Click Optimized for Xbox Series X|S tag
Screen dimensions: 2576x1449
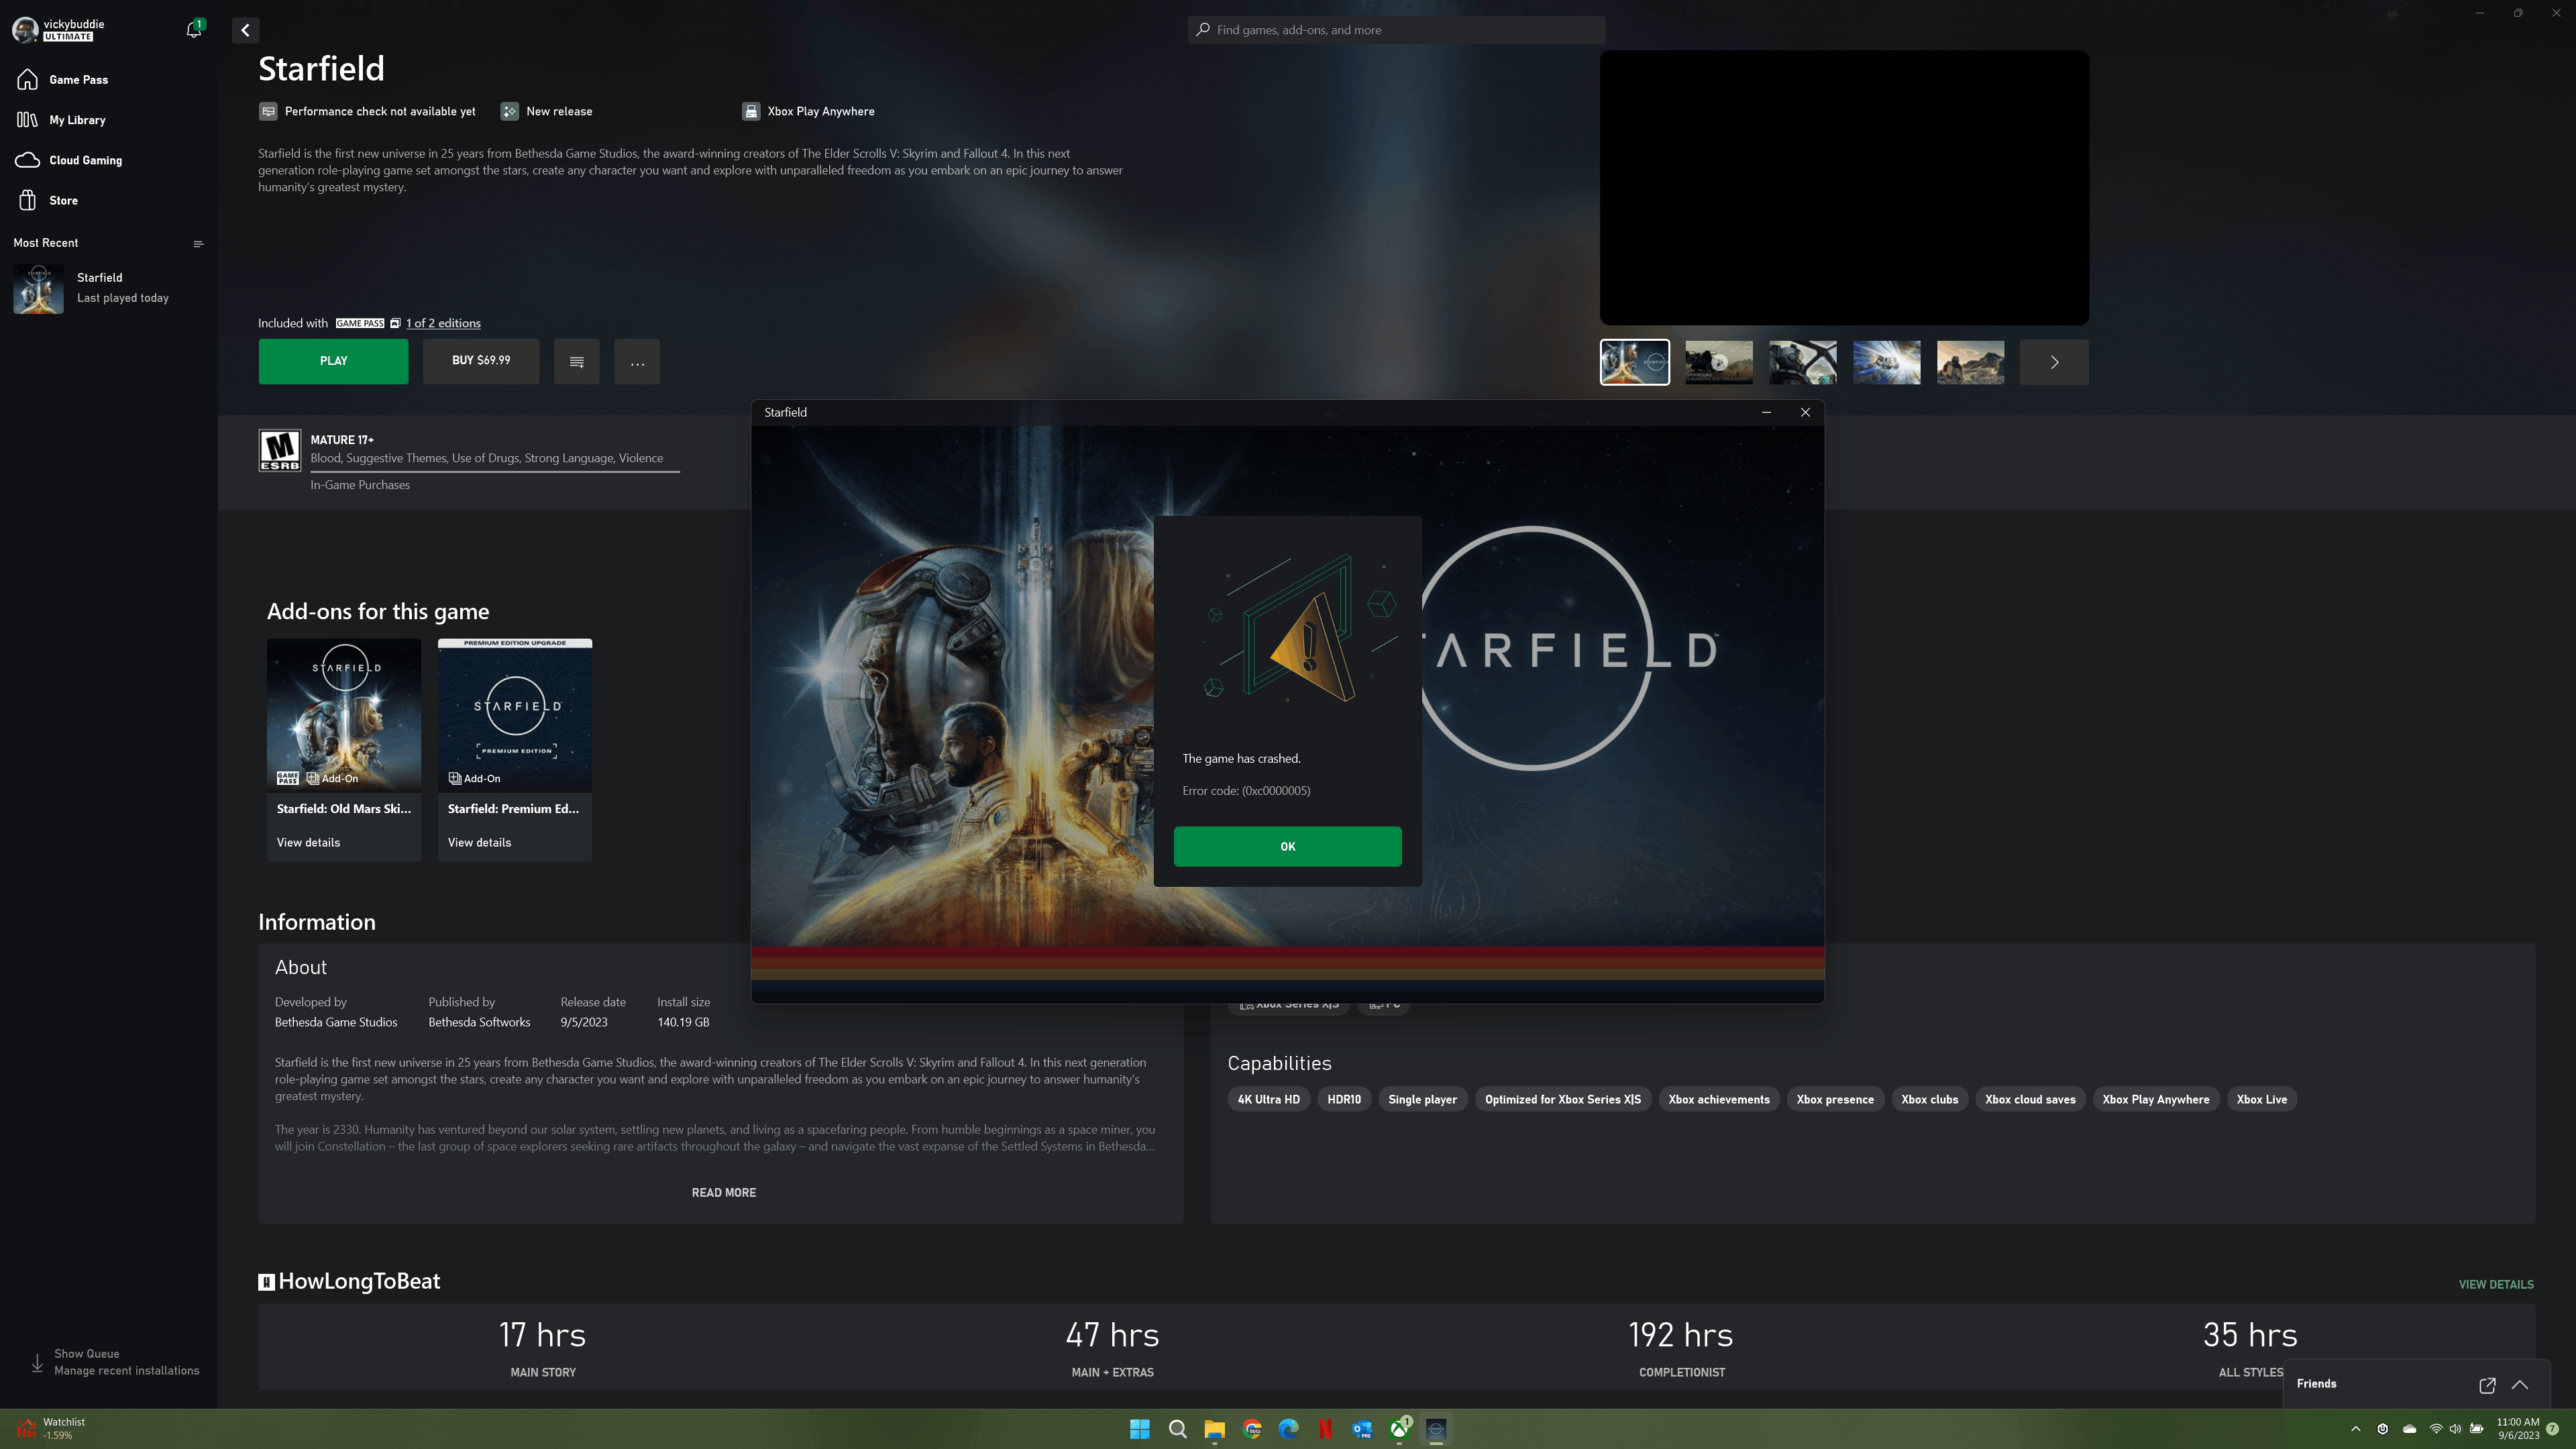point(1563,1099)
